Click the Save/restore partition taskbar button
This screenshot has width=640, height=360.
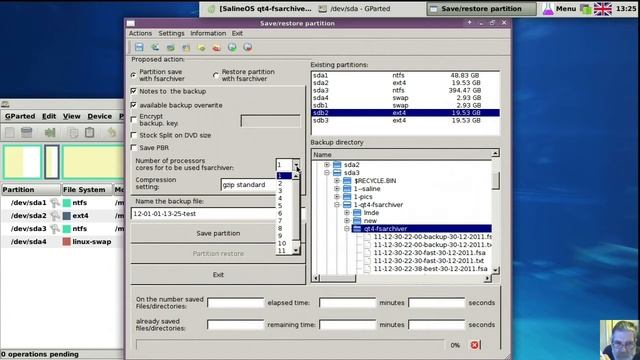coord(482,9)
